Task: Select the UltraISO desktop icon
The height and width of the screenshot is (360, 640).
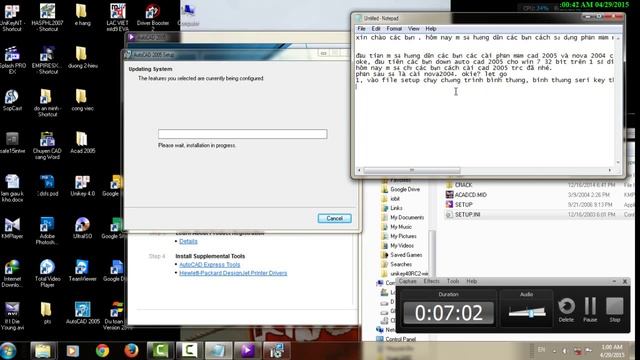Action: (x=82, y=229)
